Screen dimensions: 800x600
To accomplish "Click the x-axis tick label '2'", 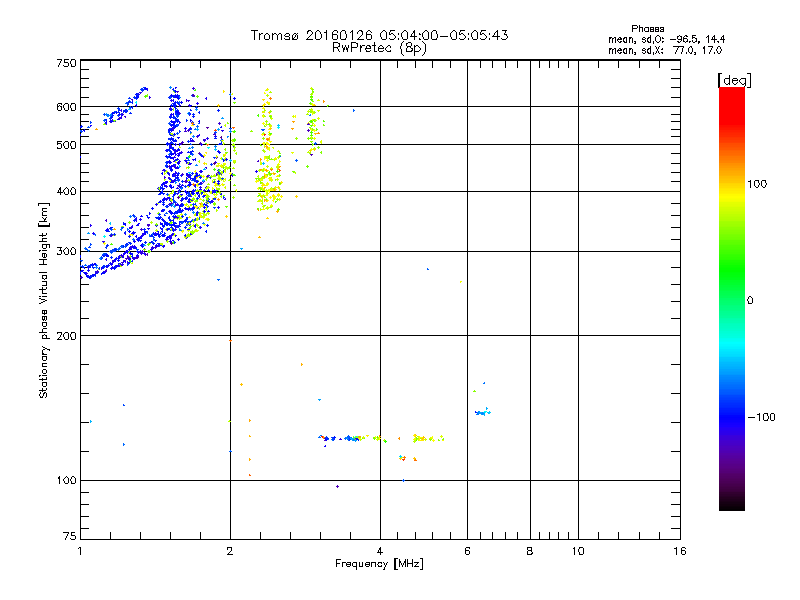I will click(x=230, y=551).
